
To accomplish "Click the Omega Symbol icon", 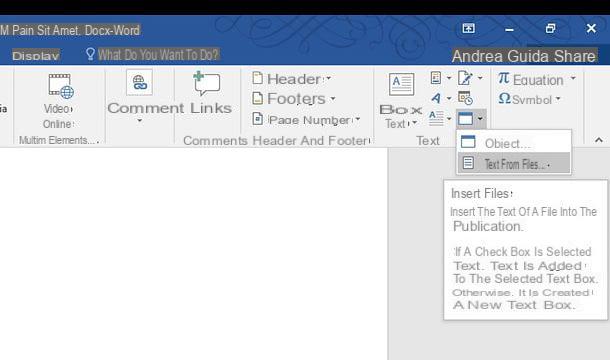I will click(504, 98).
